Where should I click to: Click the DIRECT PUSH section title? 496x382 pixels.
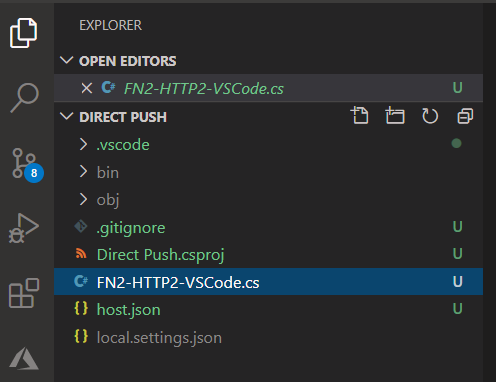pyautogui.click(x=123, y=117)
